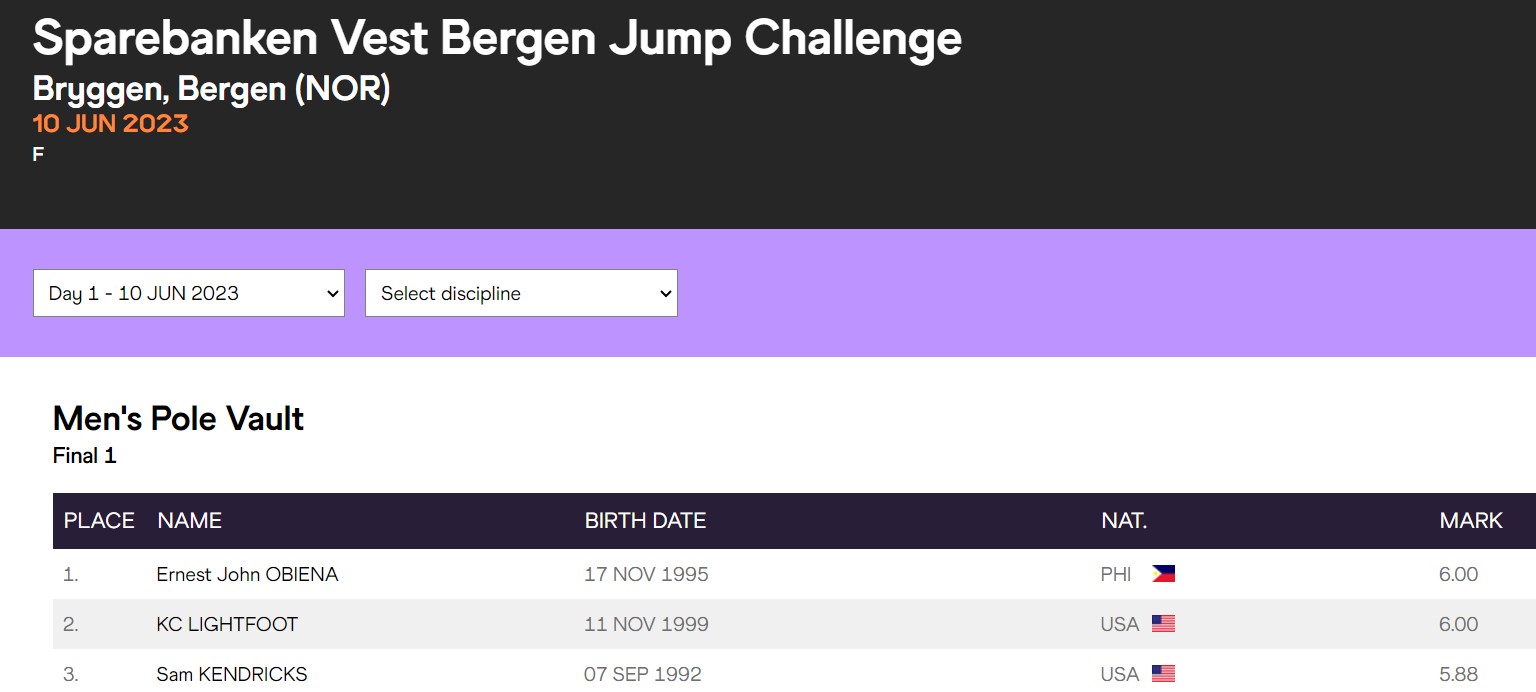Click the USA flag in Sam KENDRICKS row
The width and height of the screenshot is (1536, 692).
click(1163, 674)
